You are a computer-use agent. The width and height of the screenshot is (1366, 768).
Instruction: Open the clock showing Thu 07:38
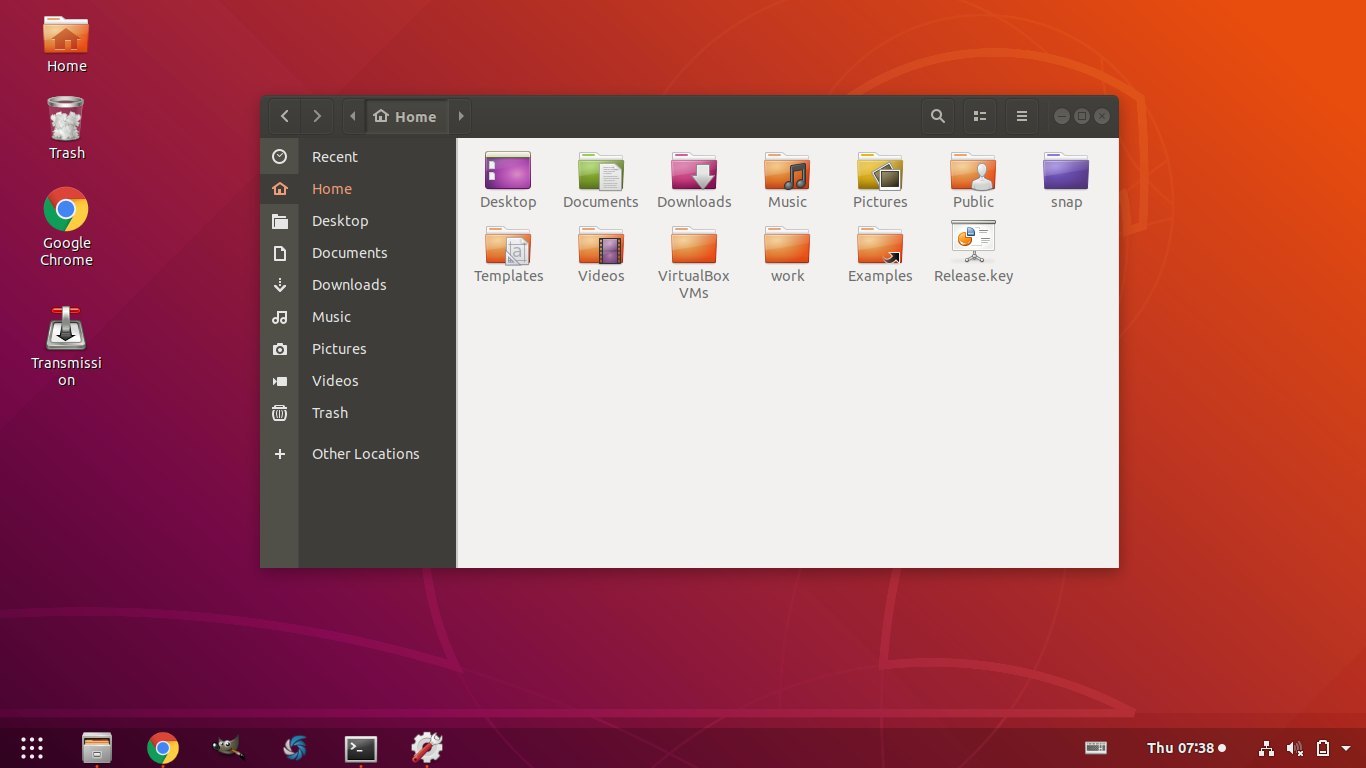1186,748
